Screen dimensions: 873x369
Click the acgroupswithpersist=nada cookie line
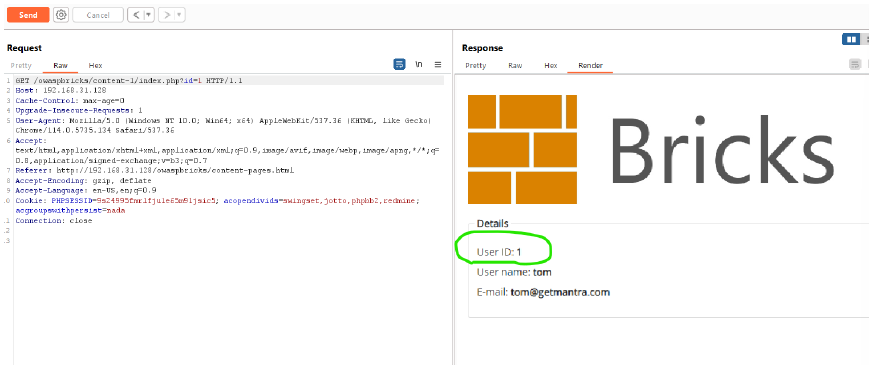click(70, 210)
